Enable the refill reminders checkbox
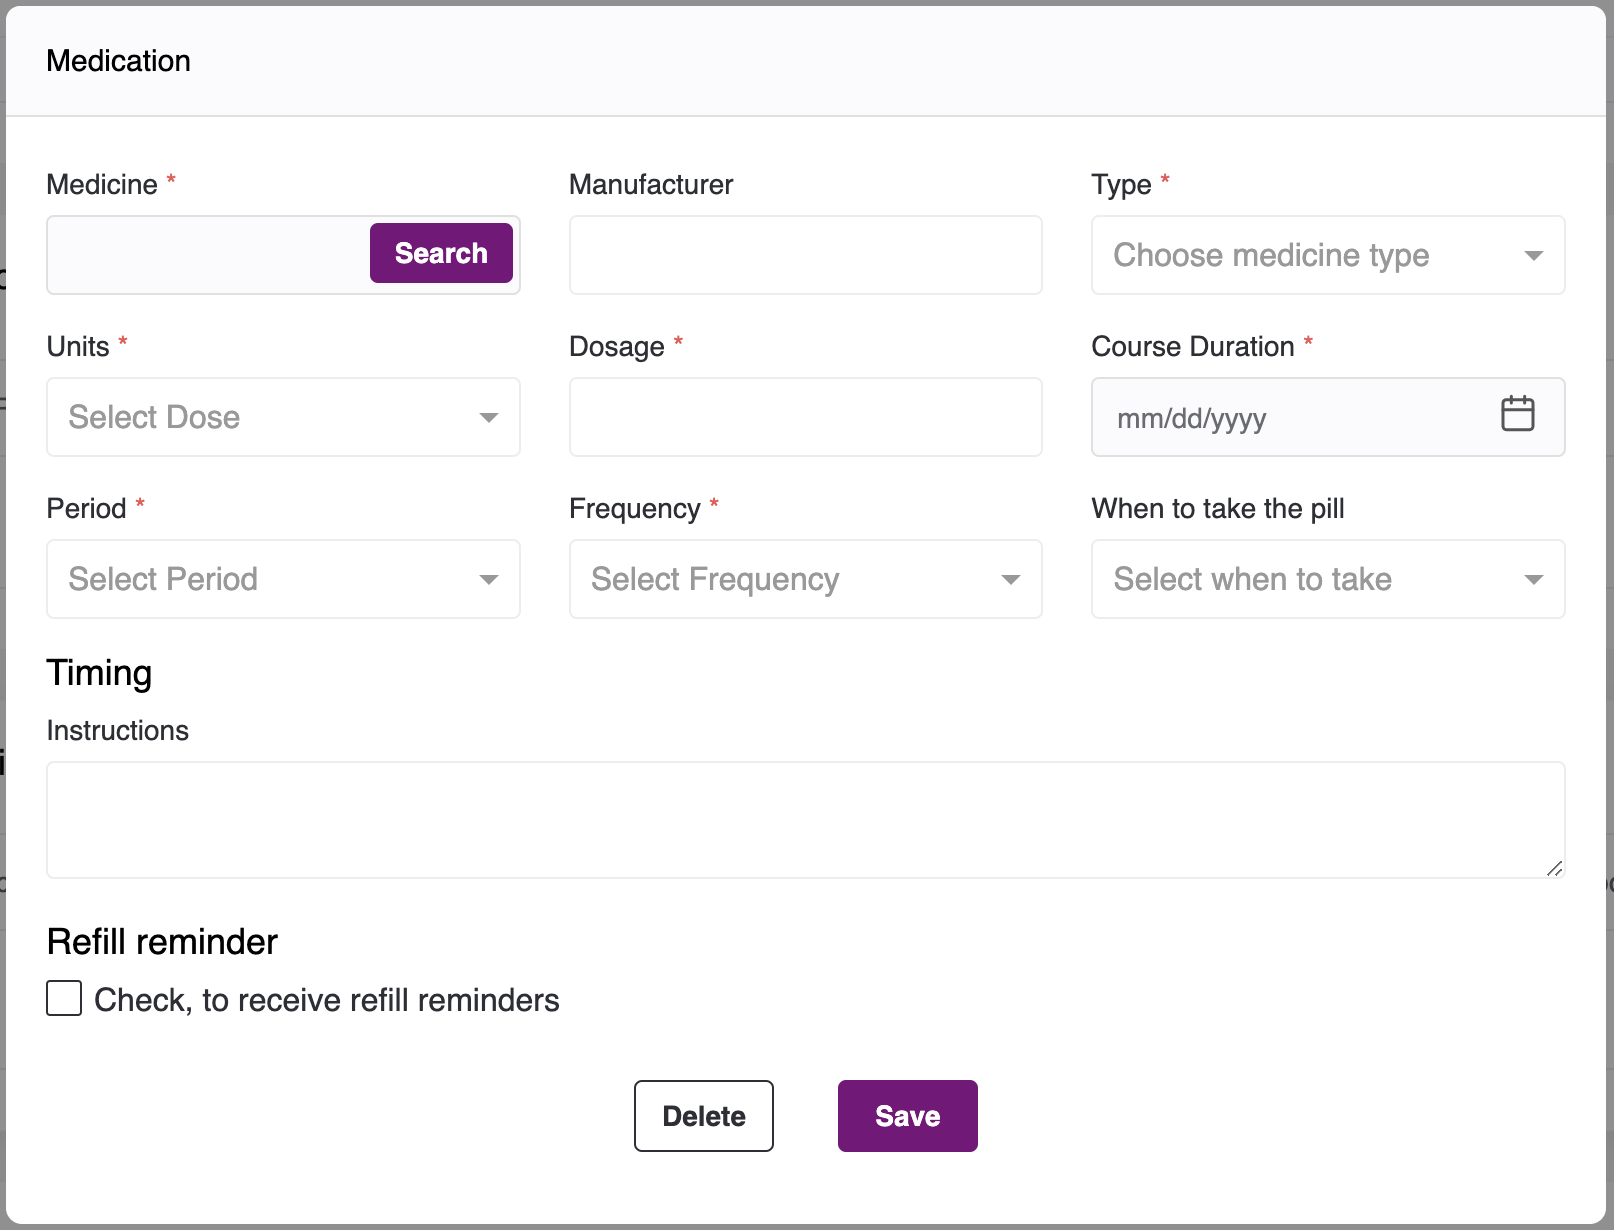Viewport: 1614px width, 1230px height. tap(64, 998)
